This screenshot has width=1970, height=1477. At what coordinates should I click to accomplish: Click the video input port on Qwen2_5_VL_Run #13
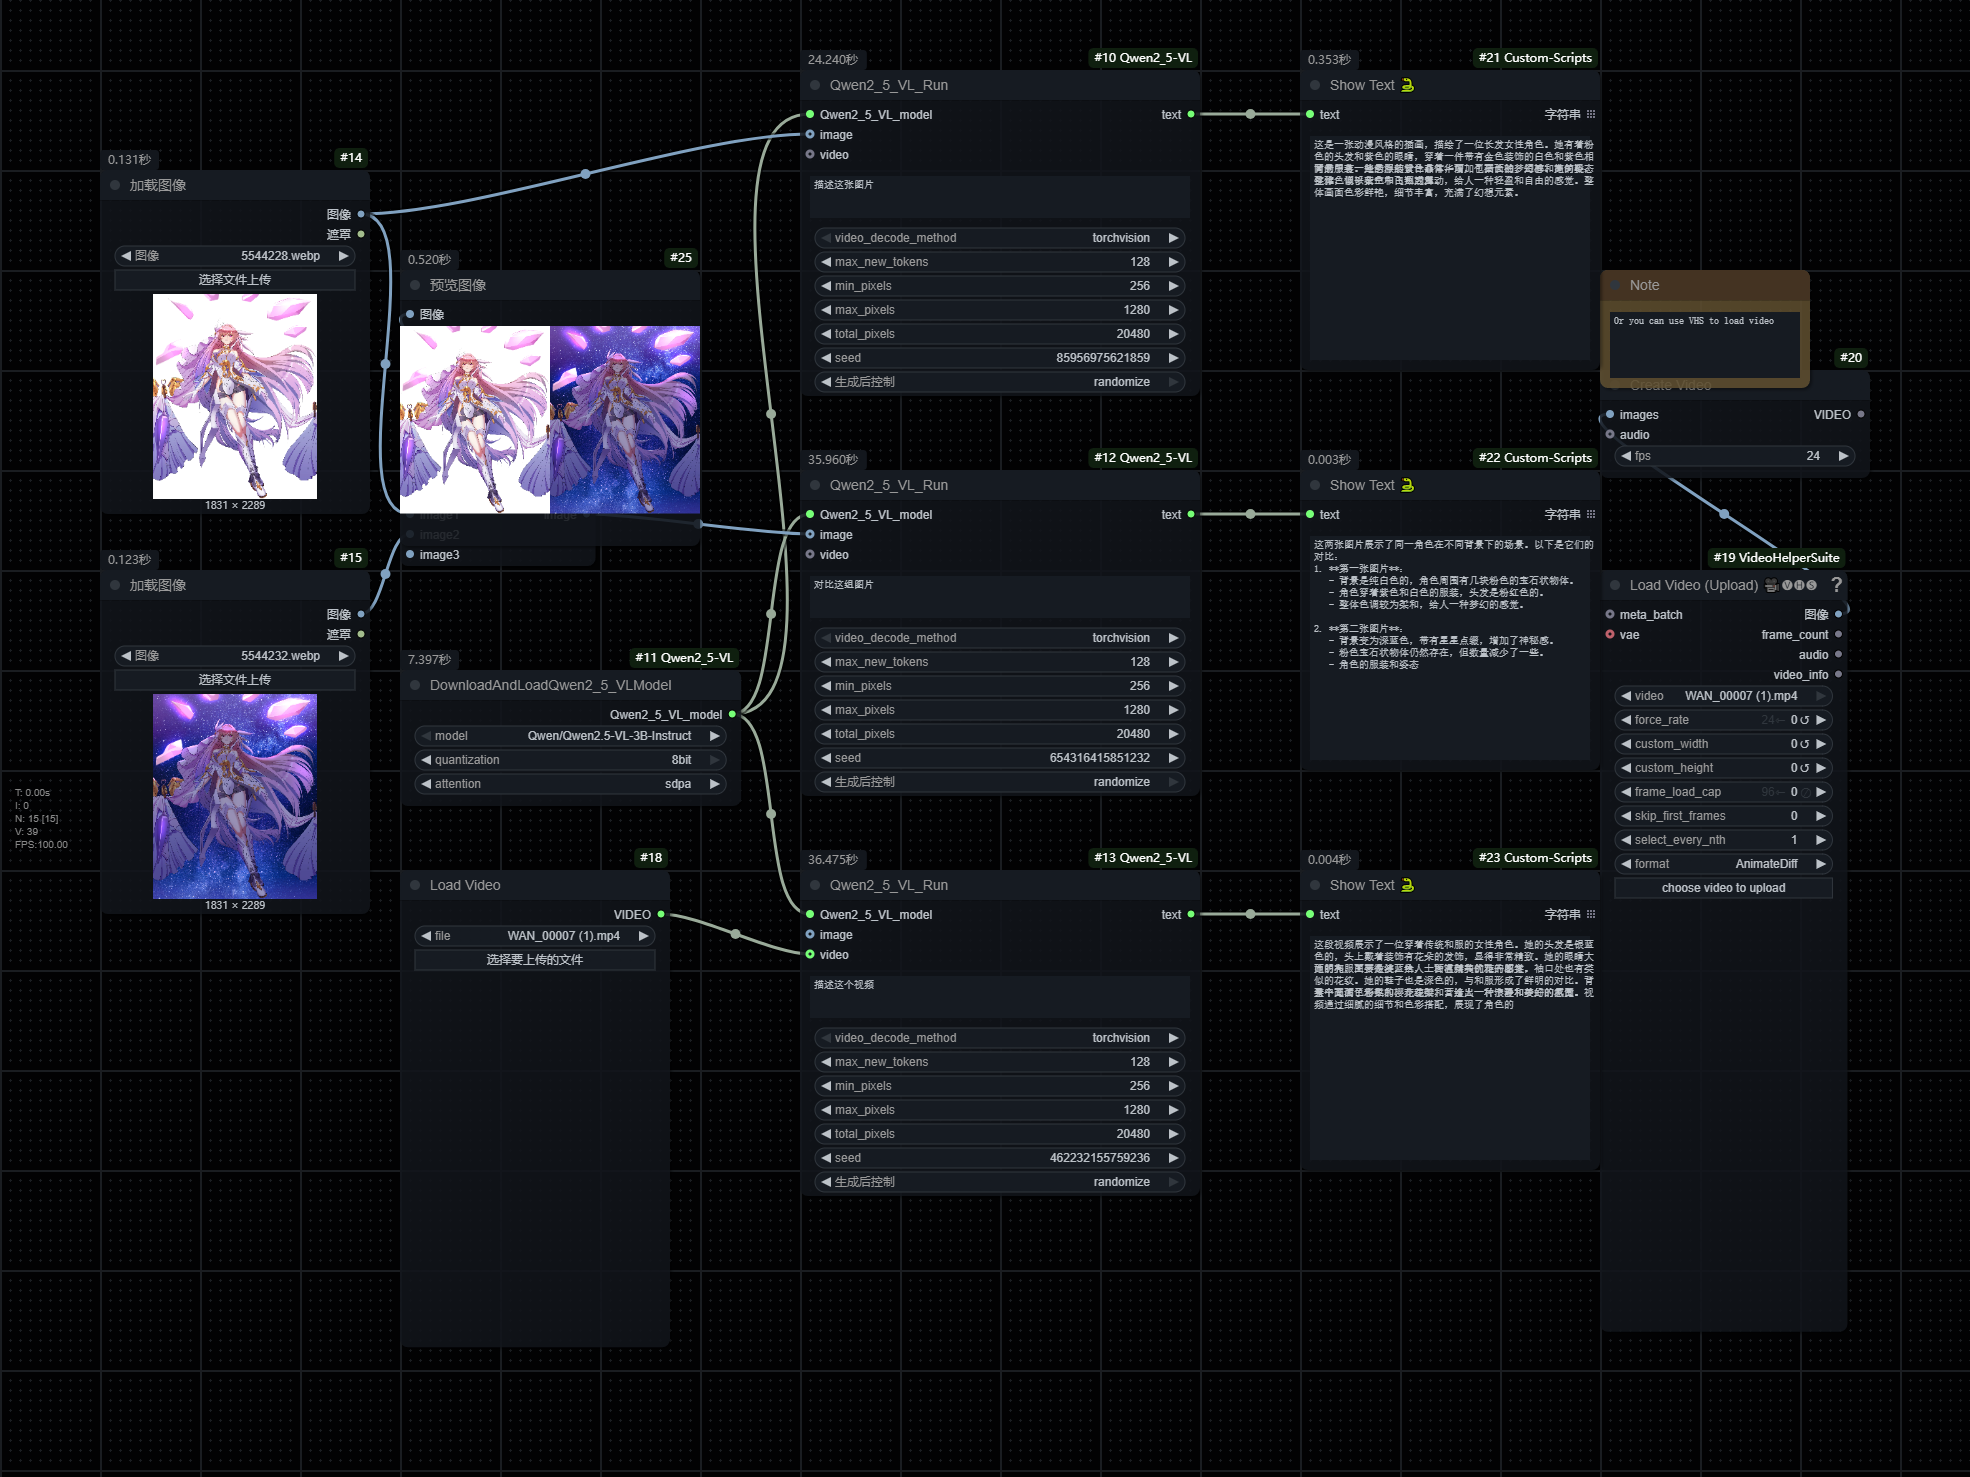tap(810, 954)
